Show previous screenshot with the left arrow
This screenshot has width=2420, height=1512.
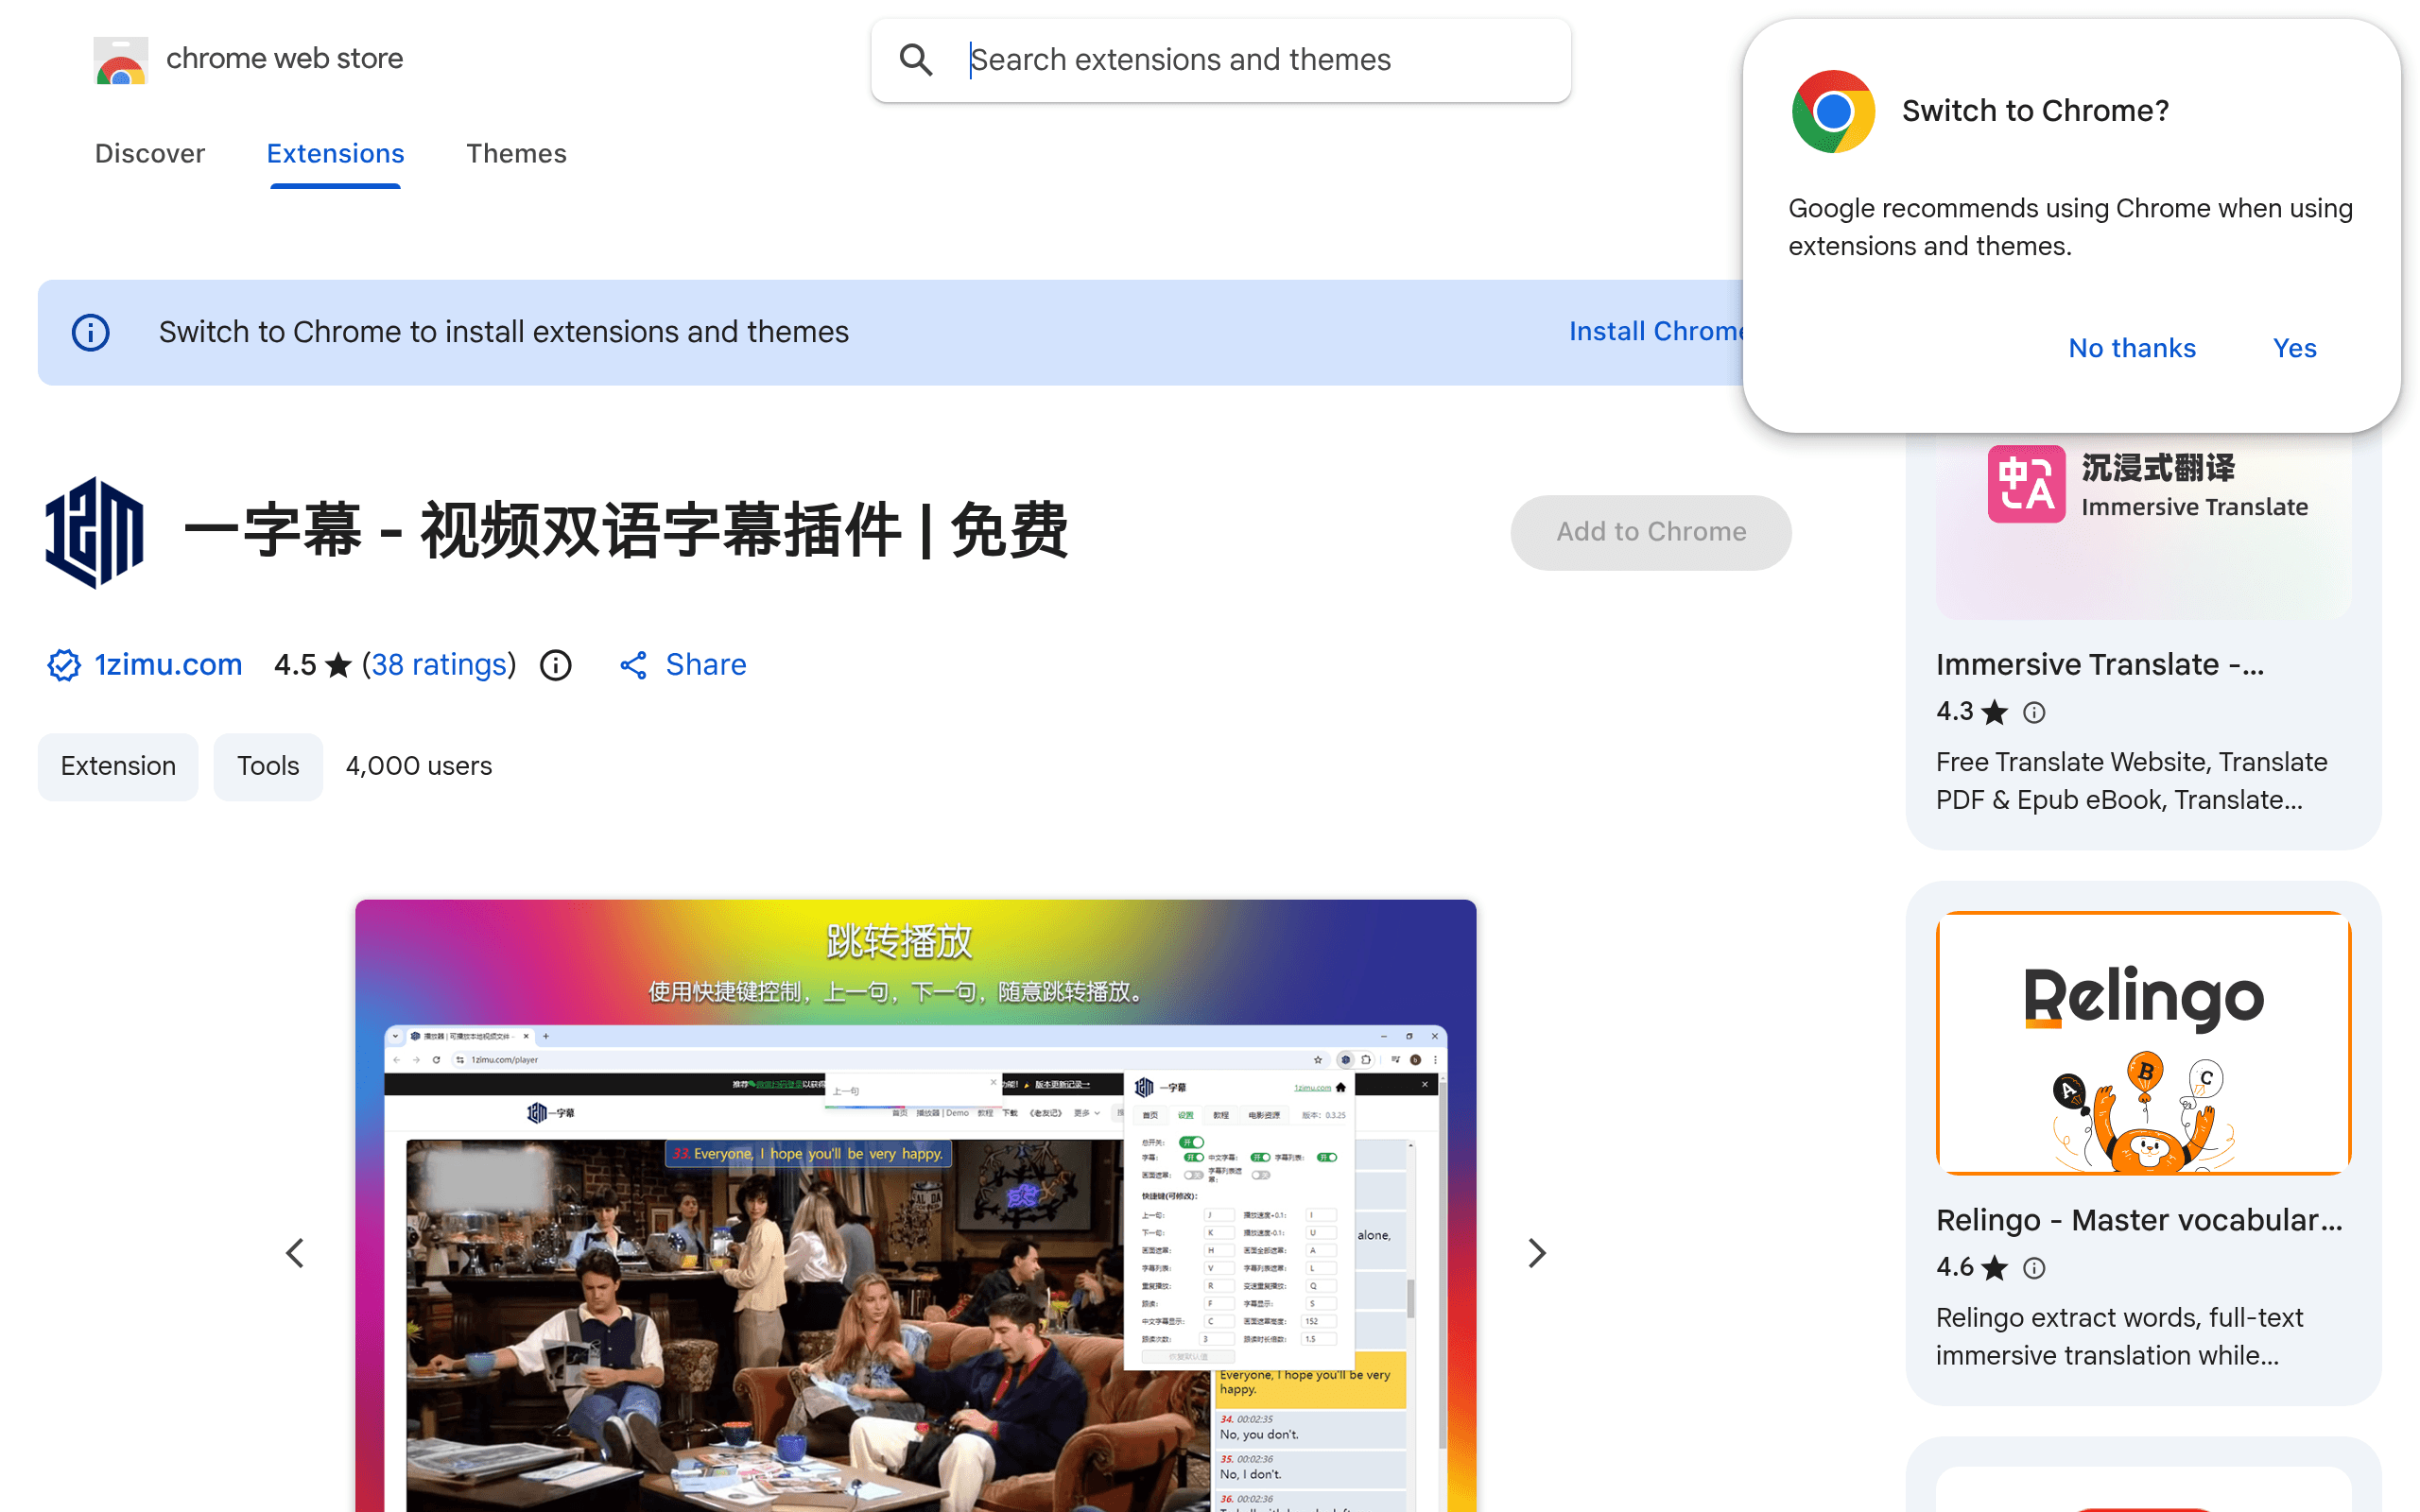tap(295, 1253)
